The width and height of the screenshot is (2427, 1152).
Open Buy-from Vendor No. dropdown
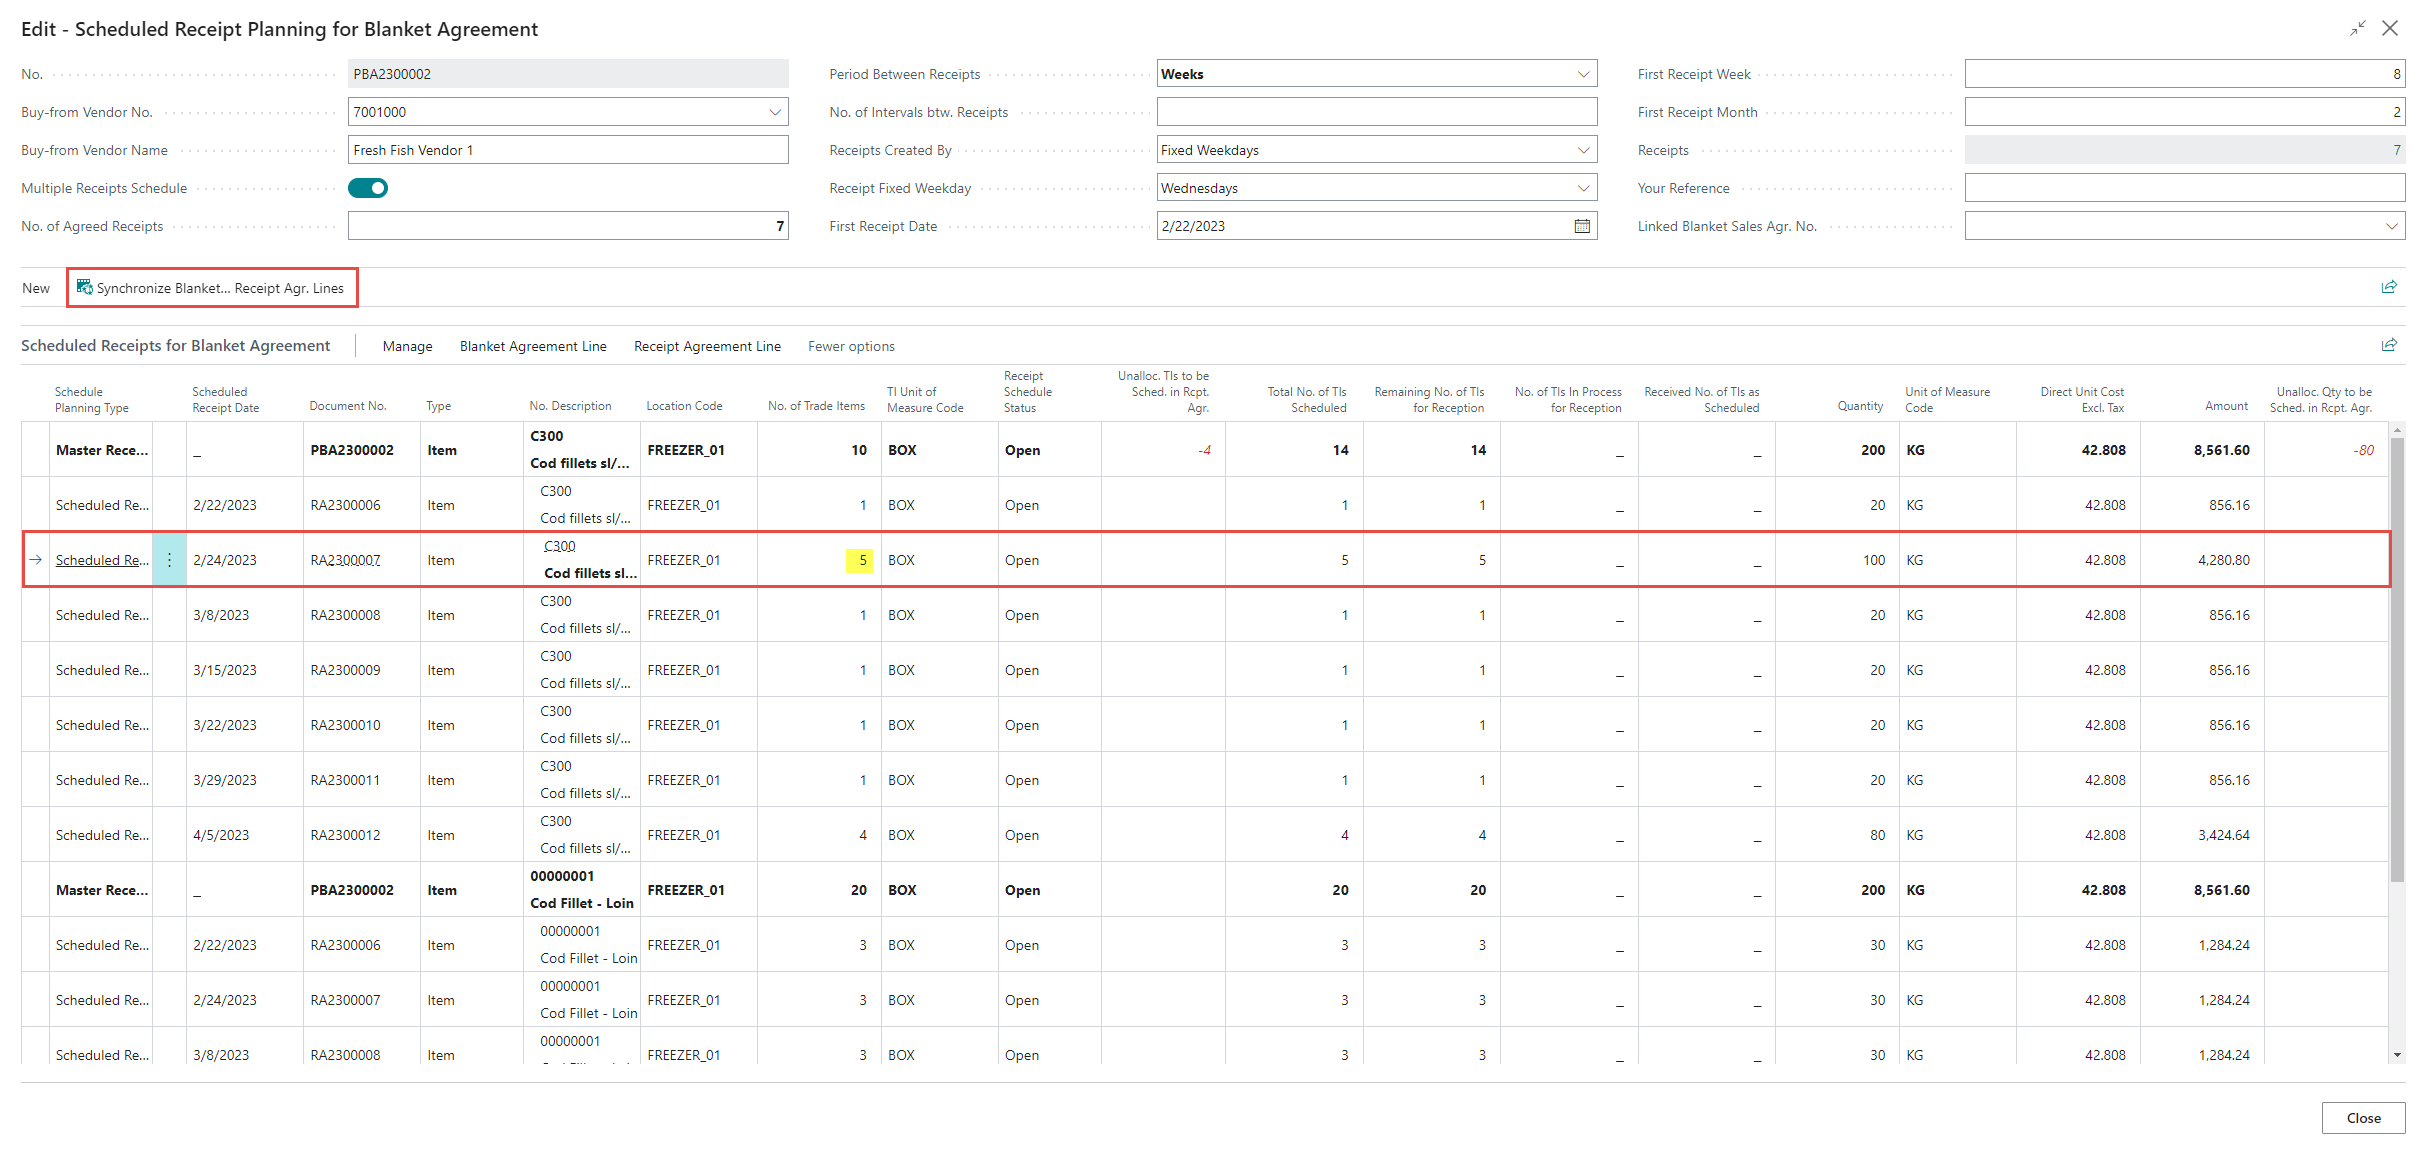tap(775, 112)
